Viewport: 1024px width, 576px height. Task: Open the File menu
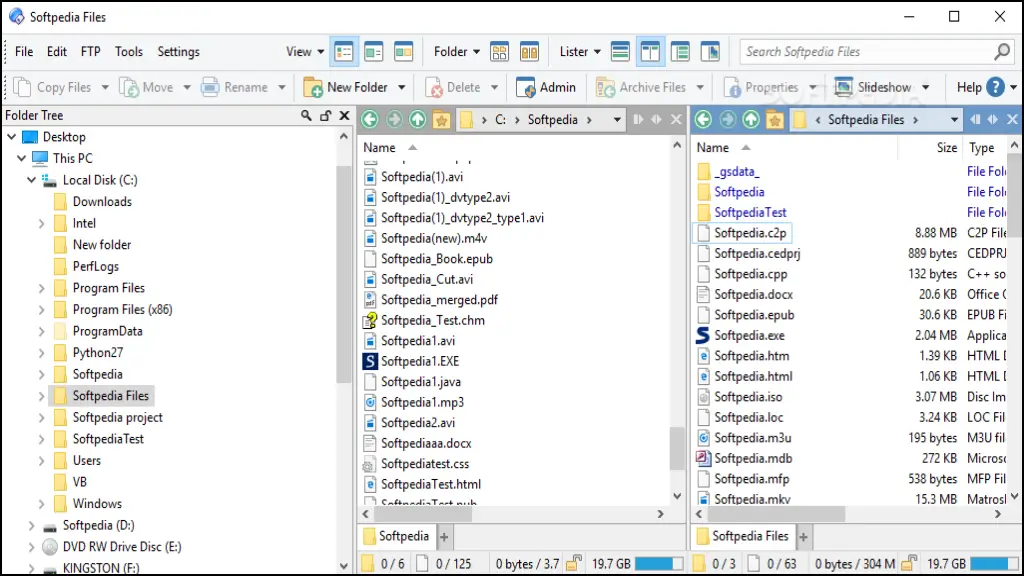tap(24, 52)
